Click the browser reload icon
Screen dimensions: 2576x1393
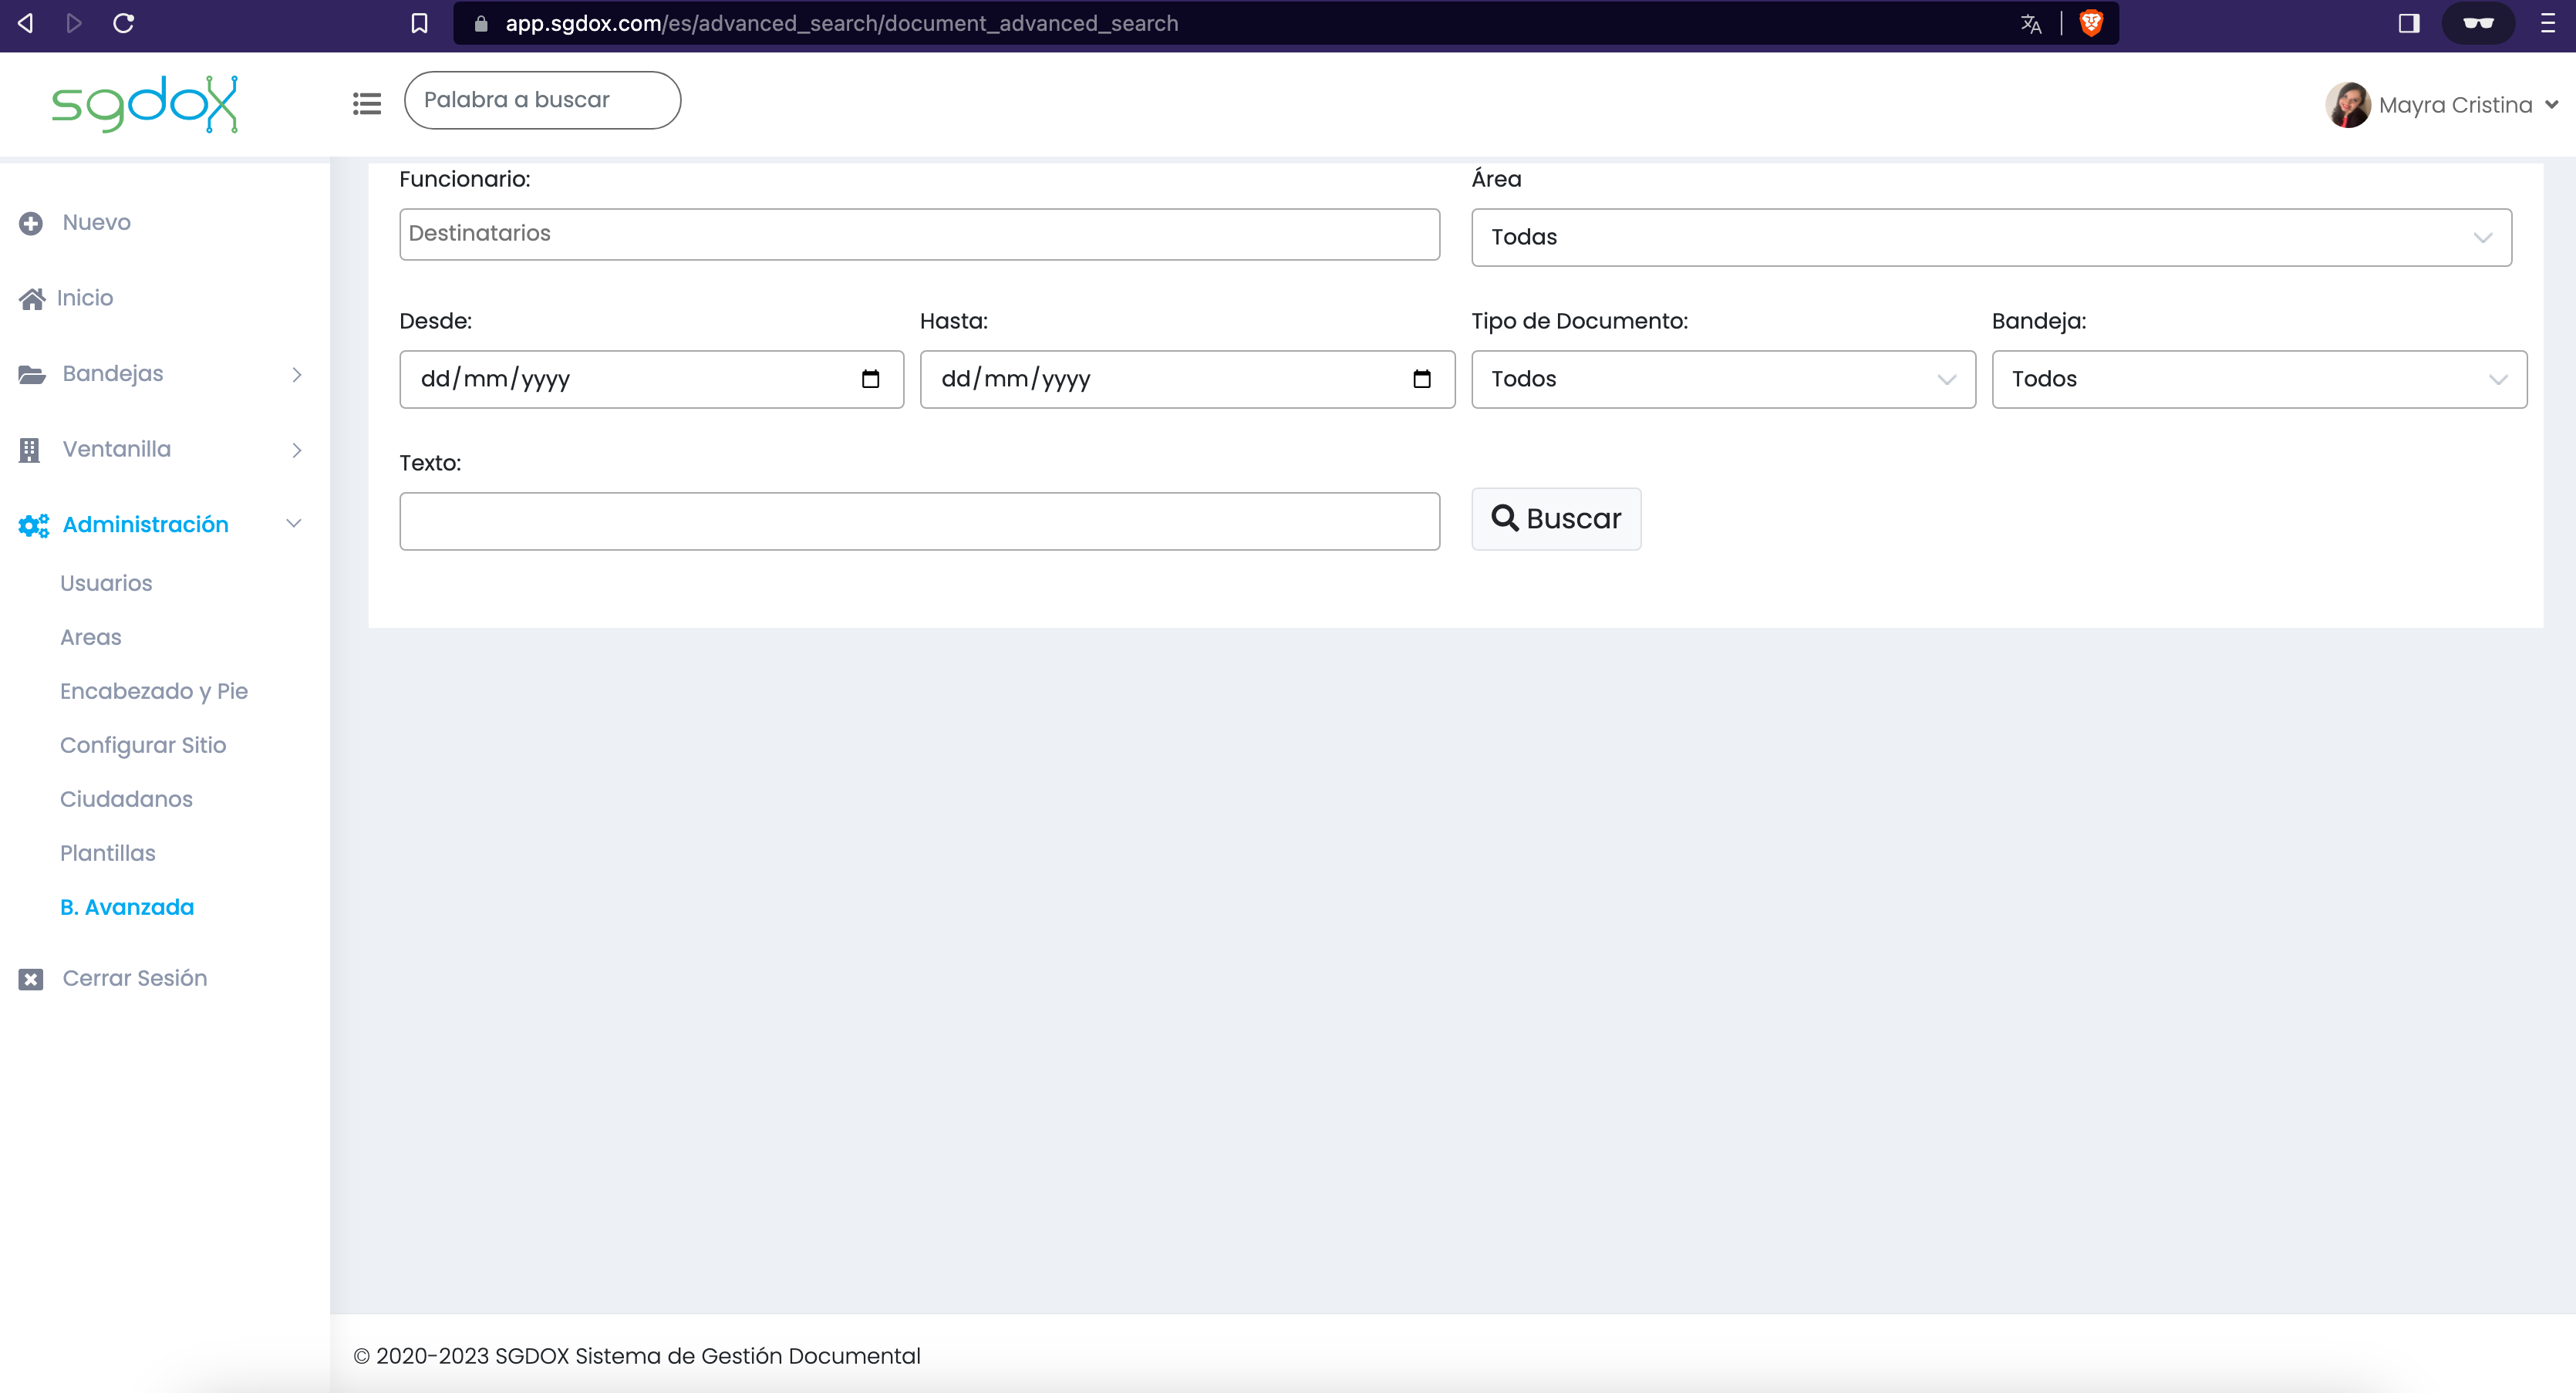124,23
